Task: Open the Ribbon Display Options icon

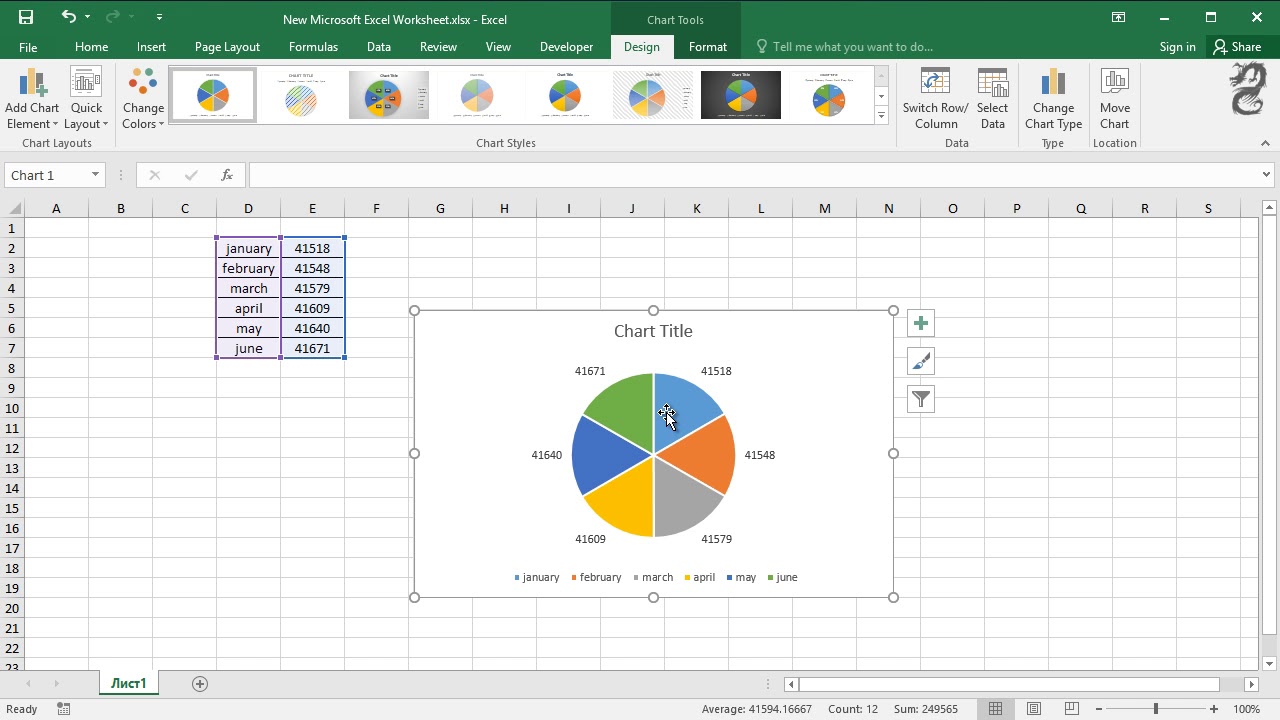Action: 1118,17
